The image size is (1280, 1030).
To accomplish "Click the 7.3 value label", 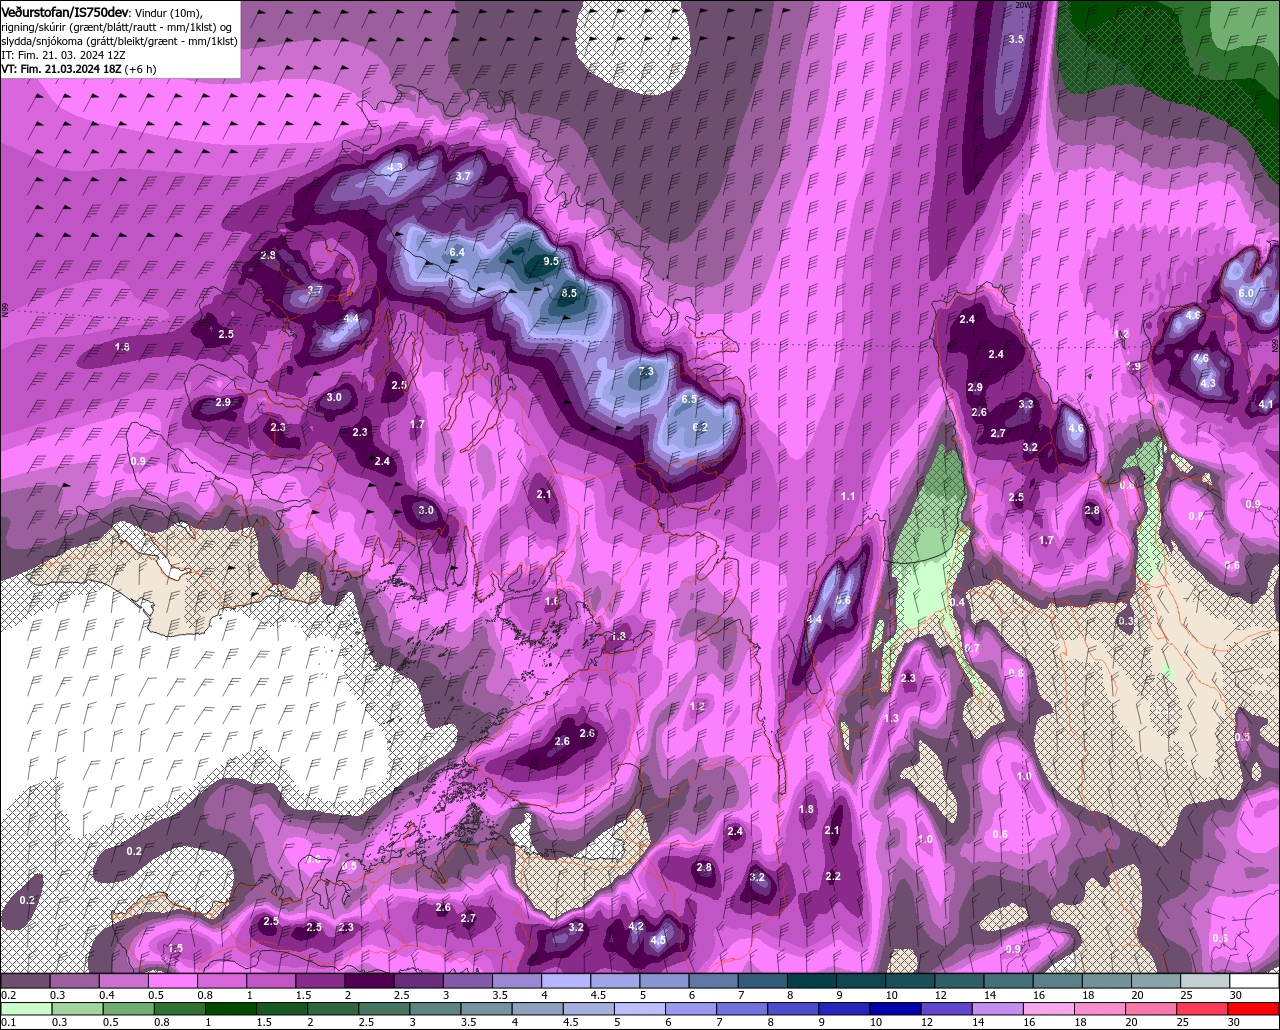I will (x=646, y=371).
